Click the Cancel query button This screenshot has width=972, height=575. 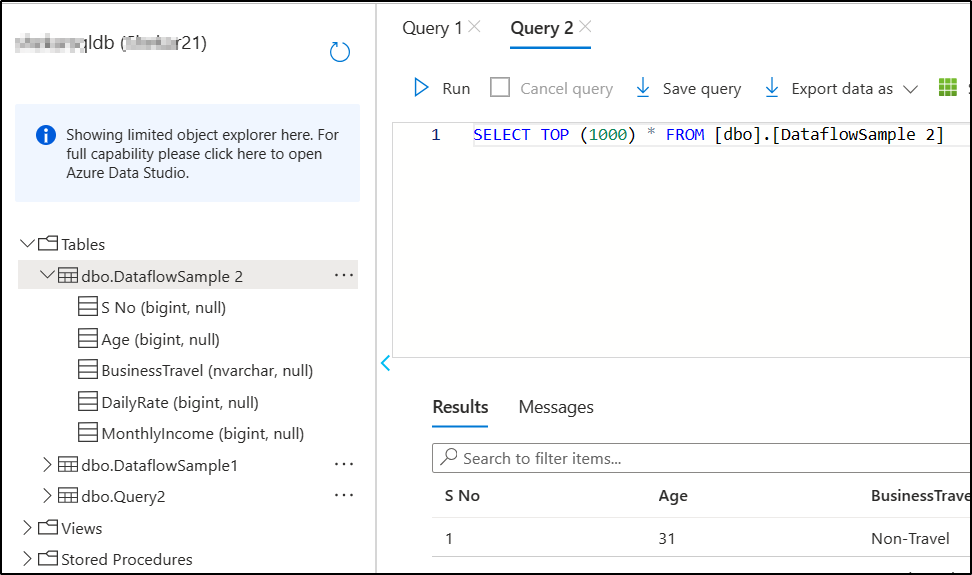point(551,88)
